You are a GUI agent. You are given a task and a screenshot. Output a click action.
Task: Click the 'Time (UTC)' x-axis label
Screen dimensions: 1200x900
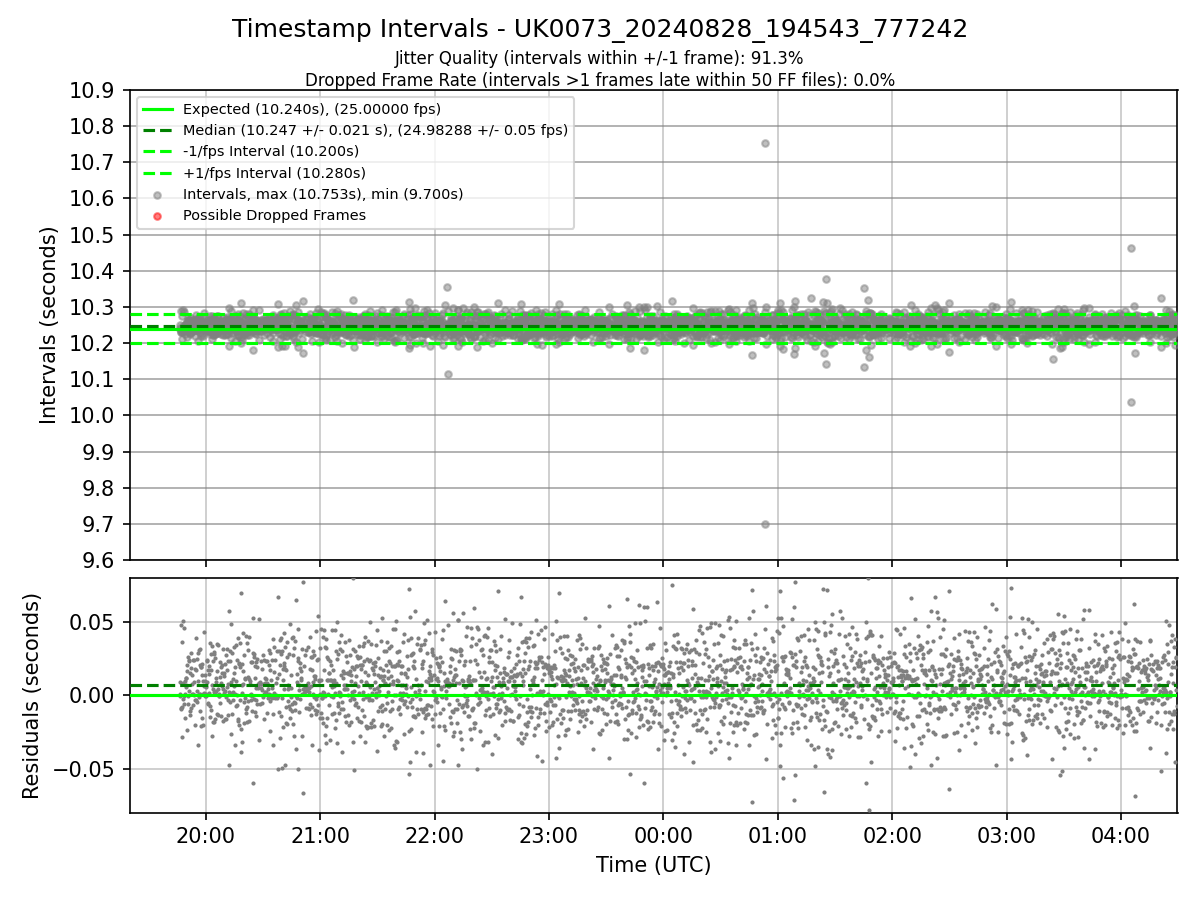tap(653, 865)
